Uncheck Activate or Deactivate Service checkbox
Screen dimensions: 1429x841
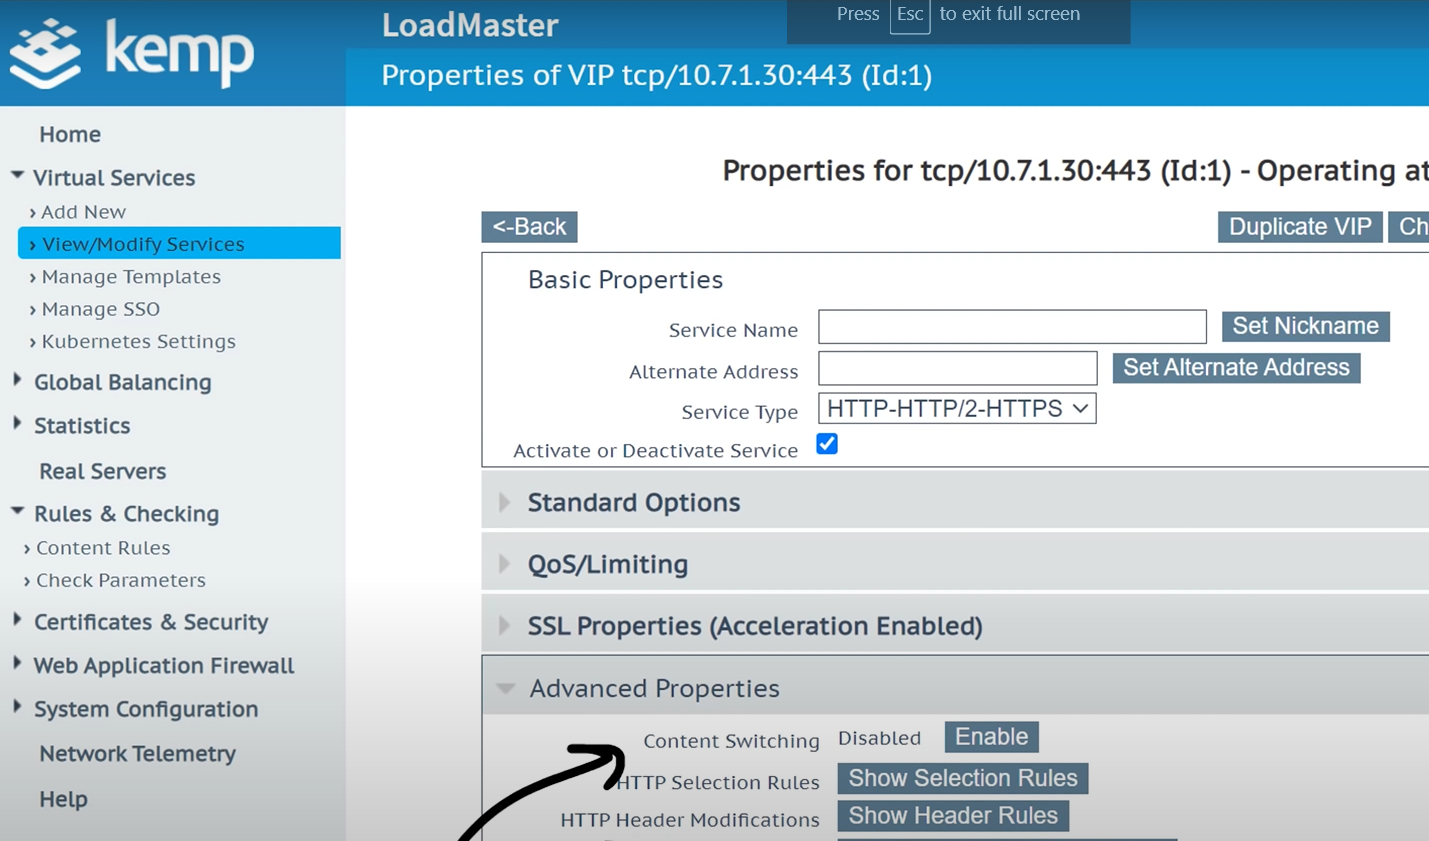coord(827,444)
